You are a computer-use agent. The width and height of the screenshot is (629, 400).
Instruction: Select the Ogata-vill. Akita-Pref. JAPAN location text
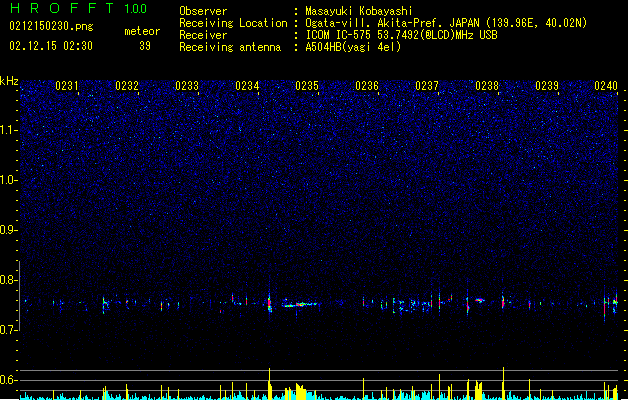(446, 23)
